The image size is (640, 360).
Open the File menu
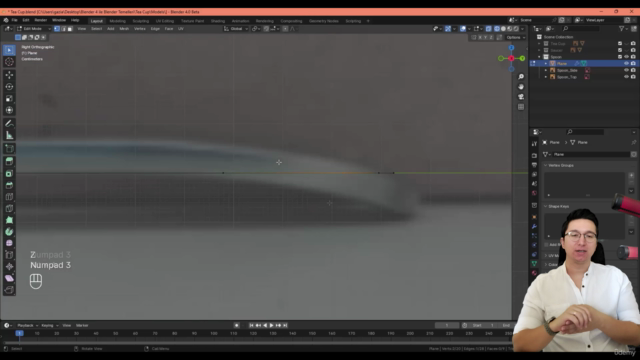click(x=14, y=20)
